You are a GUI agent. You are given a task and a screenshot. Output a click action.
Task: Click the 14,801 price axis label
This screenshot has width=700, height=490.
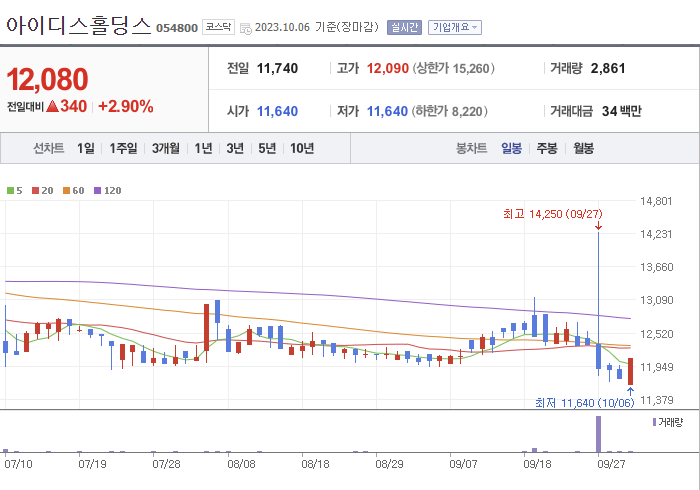[x=656, y=201]
